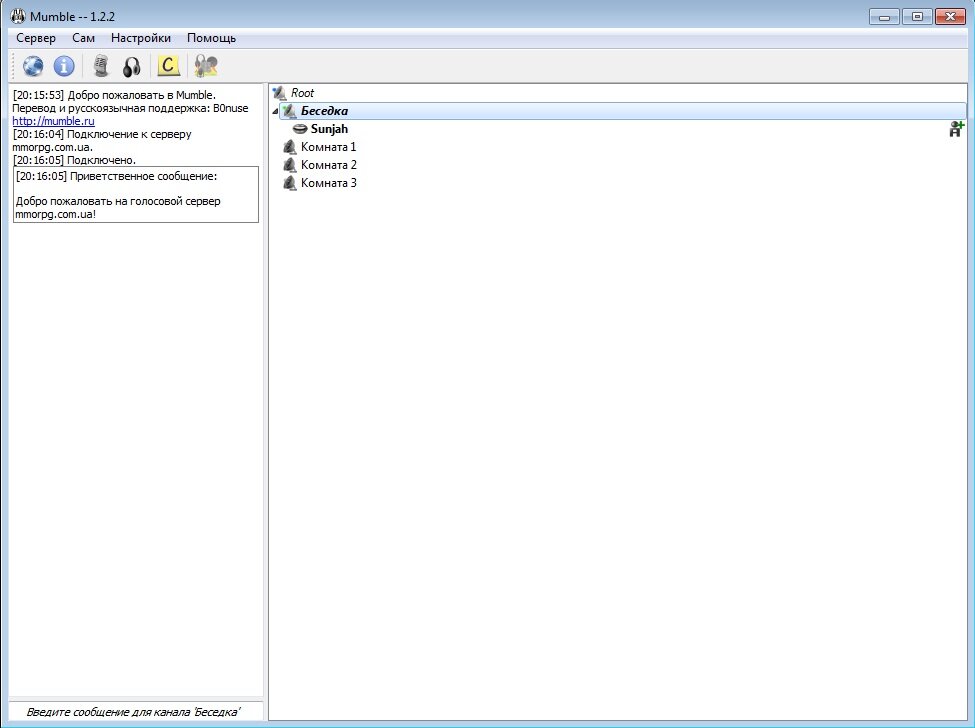Open the Сам menu

point(83,38)
